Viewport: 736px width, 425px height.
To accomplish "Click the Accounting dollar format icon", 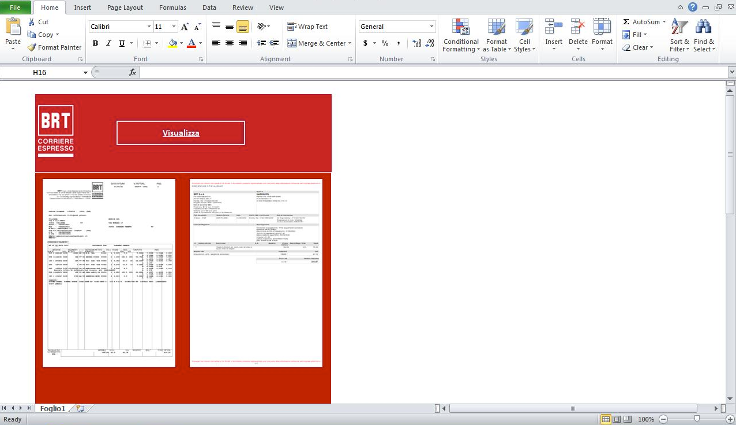I will 365,43.
